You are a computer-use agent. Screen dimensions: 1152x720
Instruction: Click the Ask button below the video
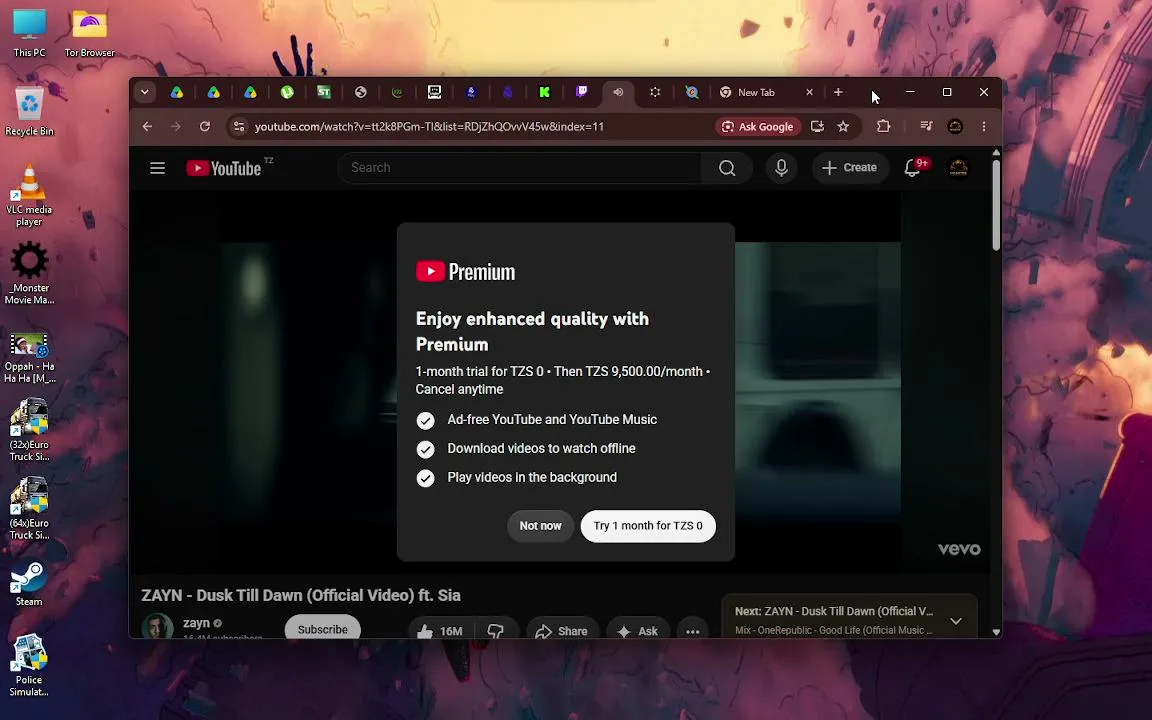tap(638, 631)
